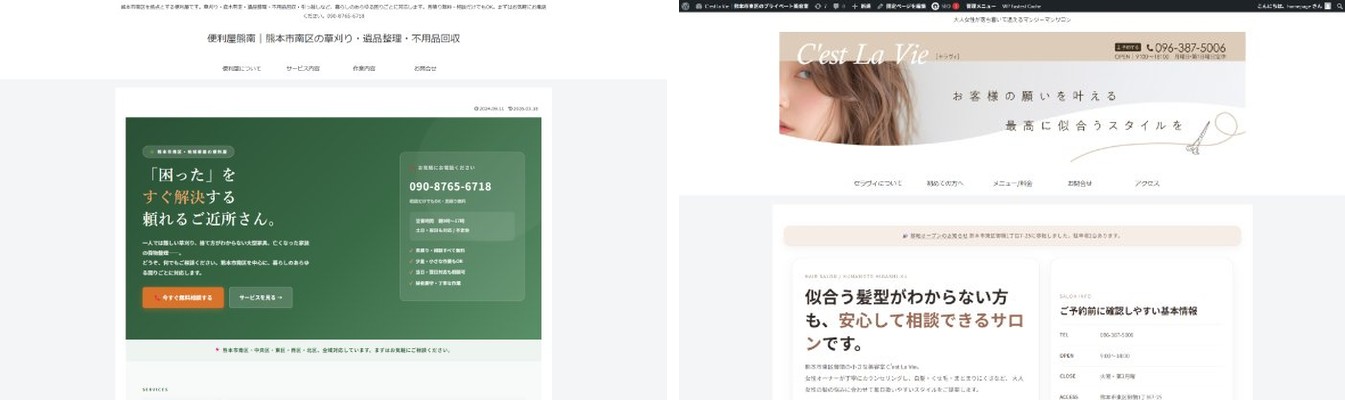Click the orange 今すぐ無料相談する button
The image size is (1345, 400).
(x=183, y=297)
